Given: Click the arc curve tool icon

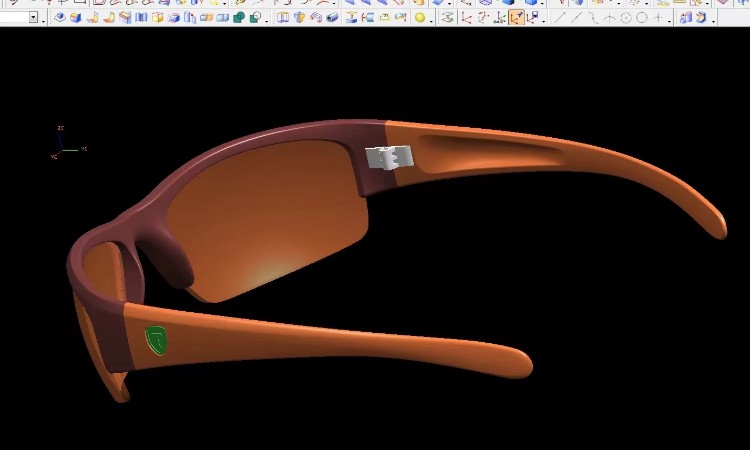Looking at the screenshot, I should point(609,17).
